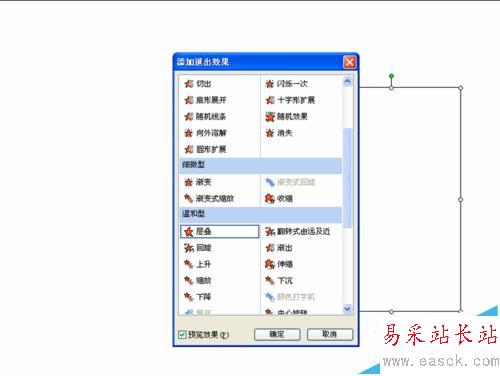
Task: Pick the 随机效果 effect
Action: 286,117
